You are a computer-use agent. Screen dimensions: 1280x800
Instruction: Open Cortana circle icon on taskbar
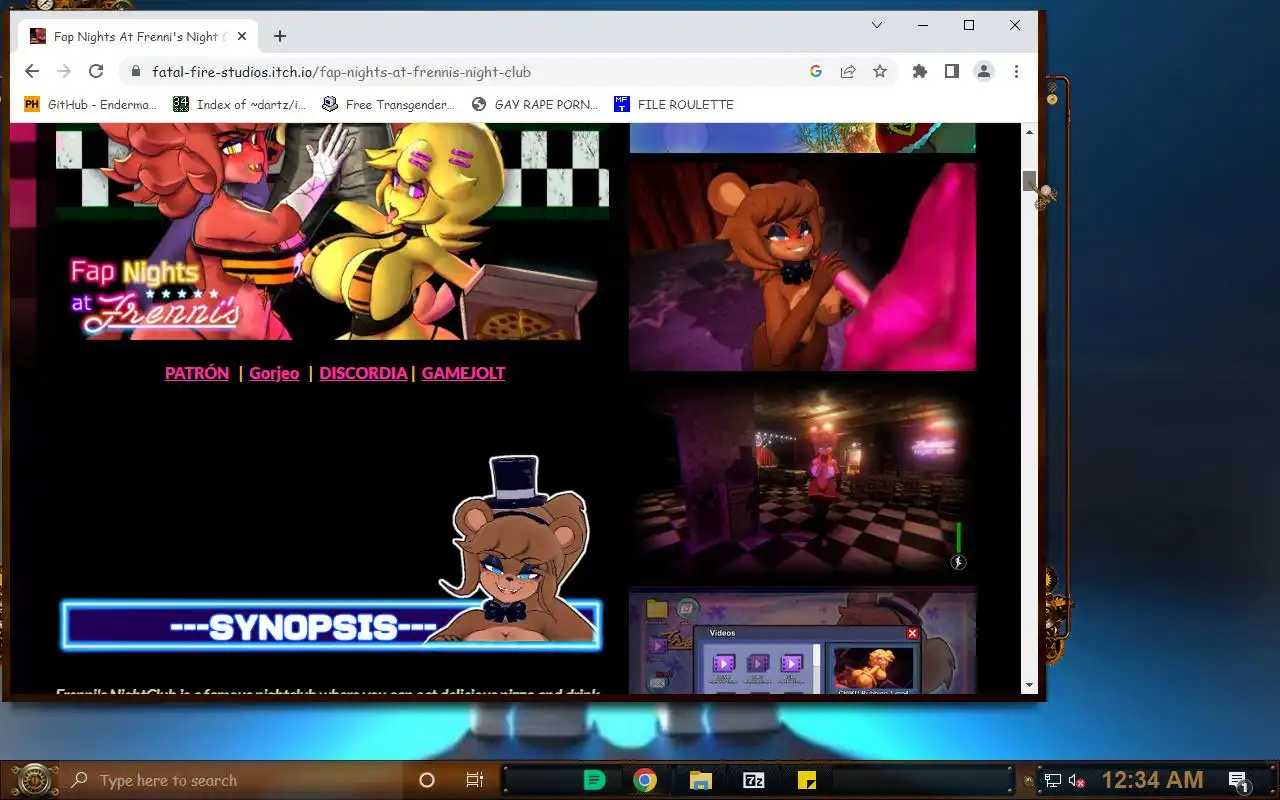[427, 780]
